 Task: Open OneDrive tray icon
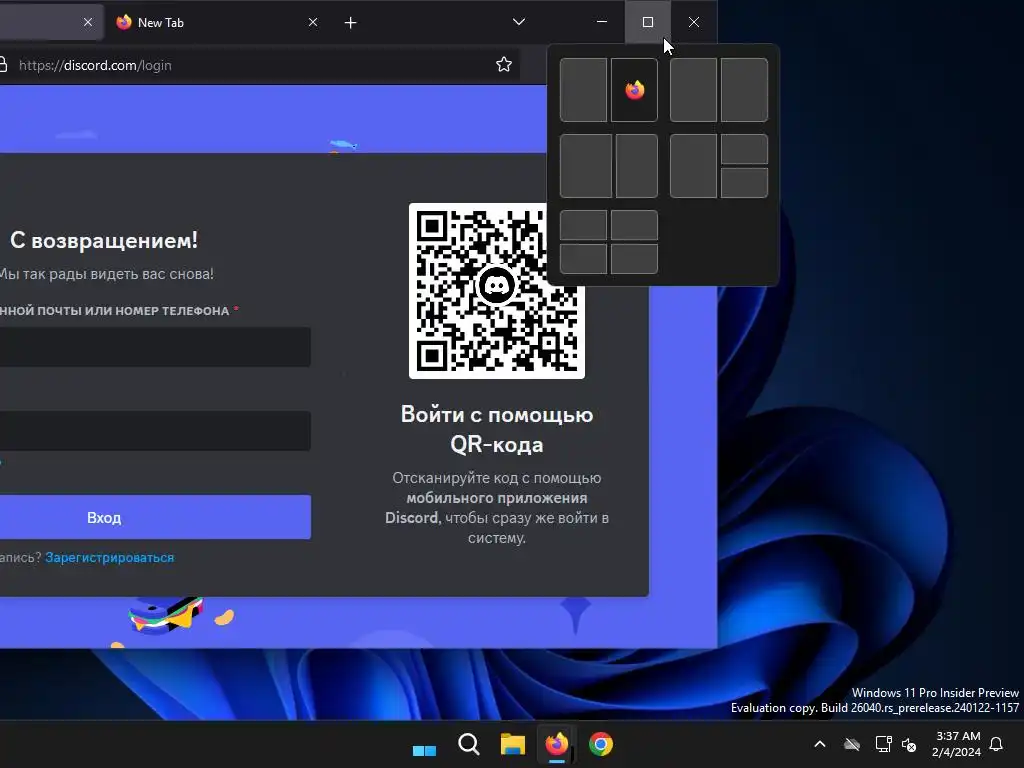point(852,744)
